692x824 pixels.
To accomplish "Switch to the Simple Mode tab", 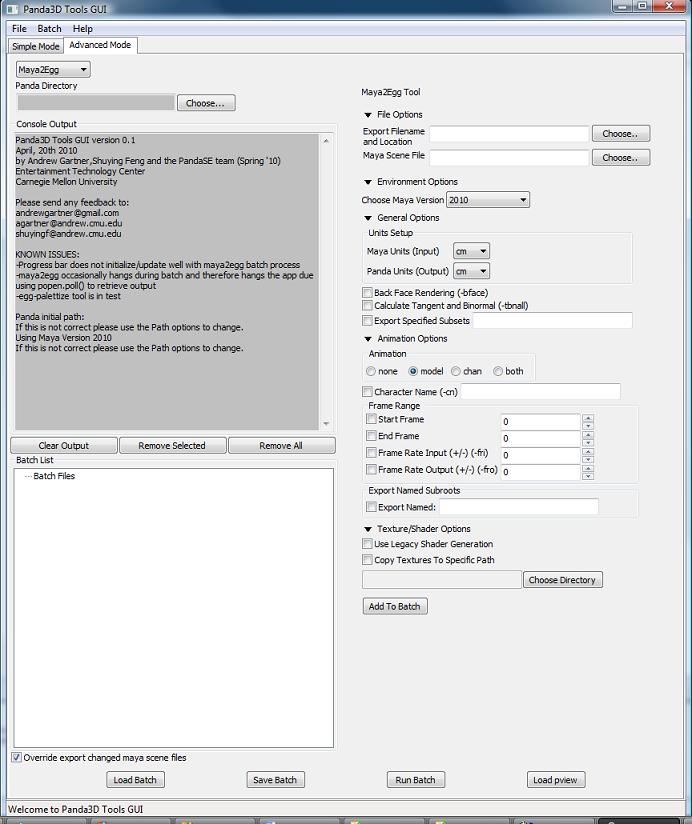I will pyautogui.click(x=36, y=46).
